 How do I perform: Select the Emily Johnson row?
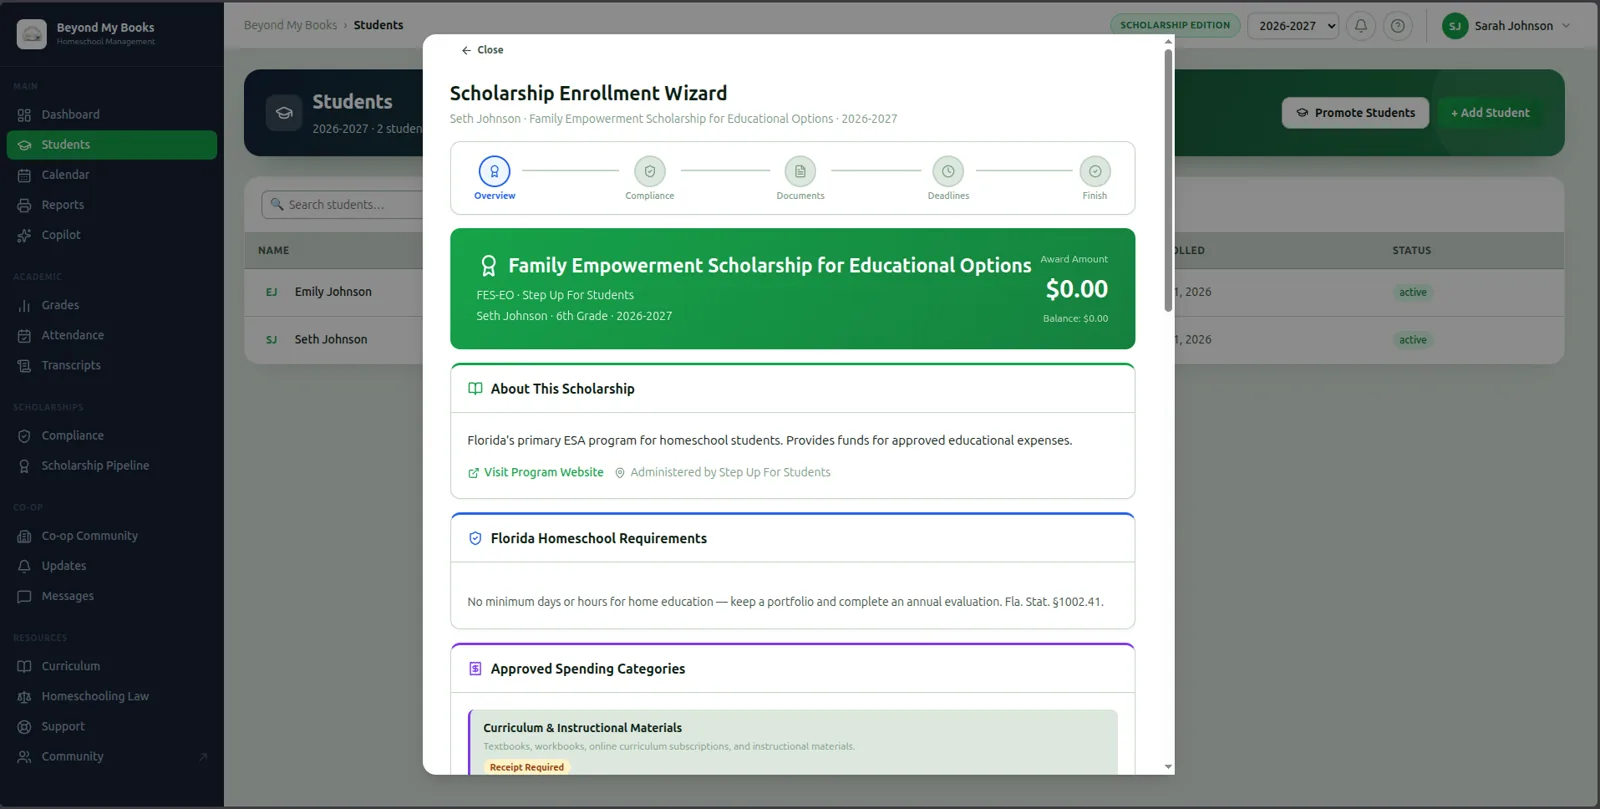click(904, 292)
